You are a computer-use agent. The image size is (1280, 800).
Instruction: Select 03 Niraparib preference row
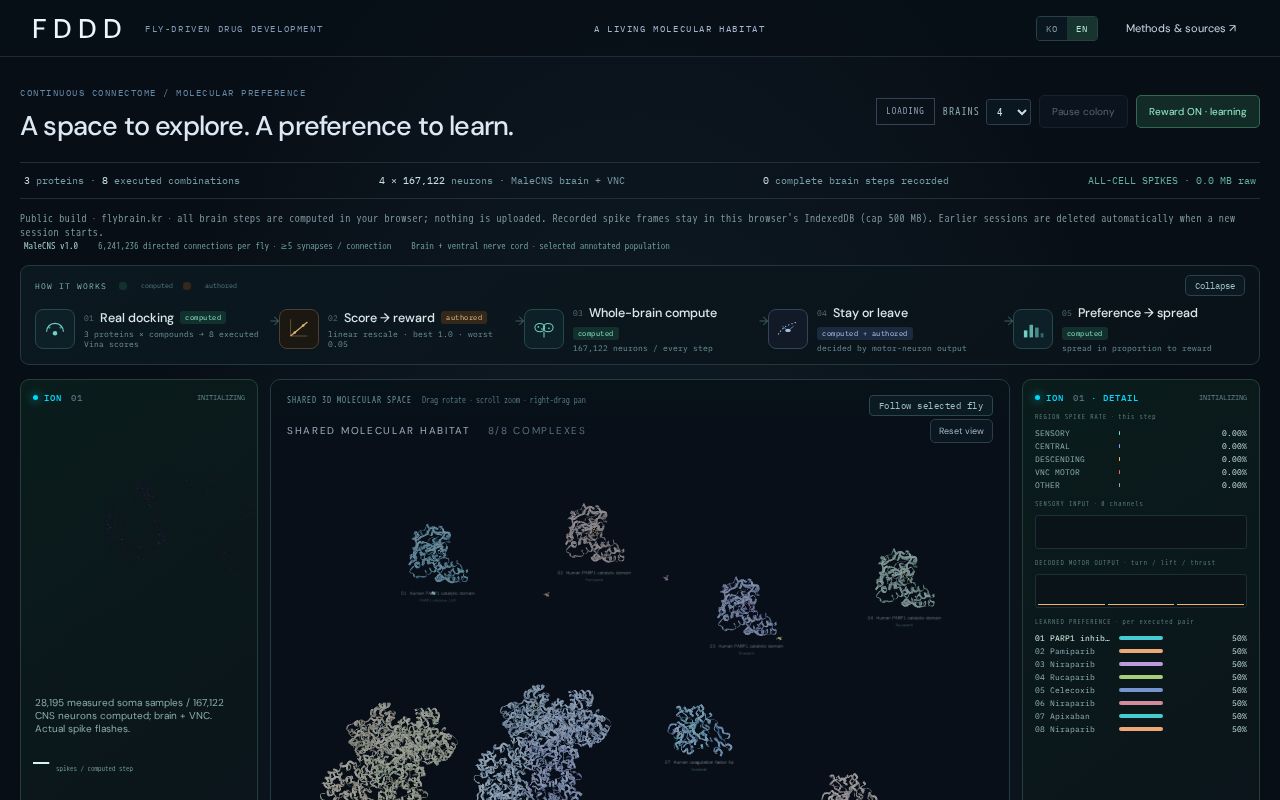(x=1141, y=664)
